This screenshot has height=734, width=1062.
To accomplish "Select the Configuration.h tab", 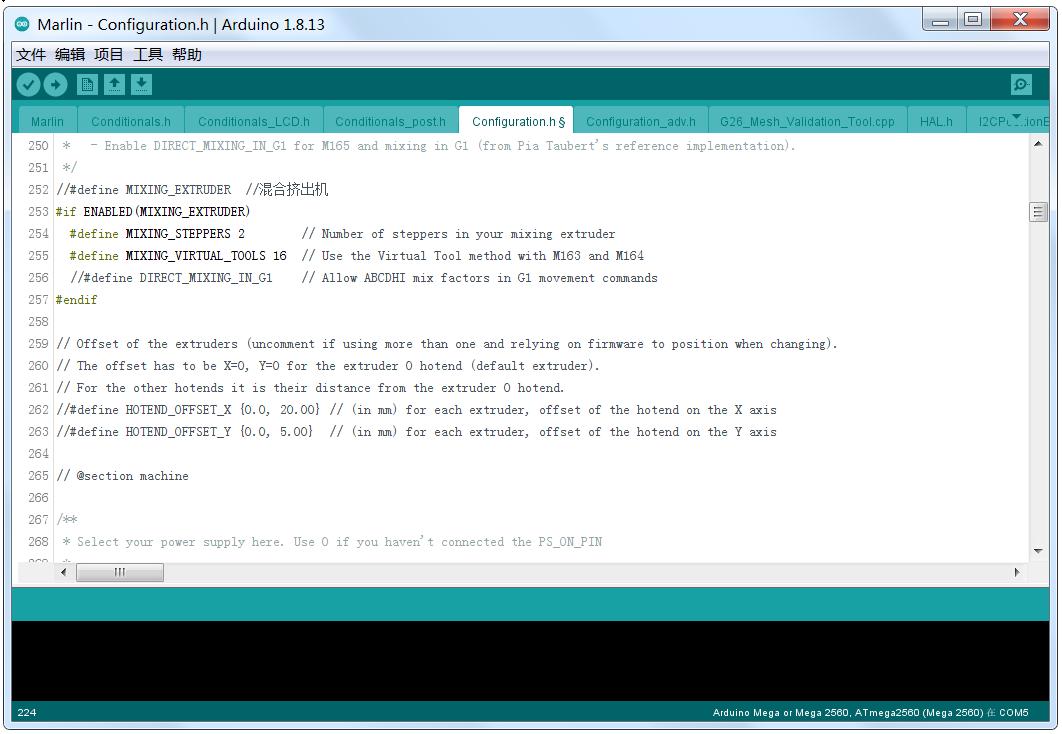I will pyautogui.click(x=516, y=122).
